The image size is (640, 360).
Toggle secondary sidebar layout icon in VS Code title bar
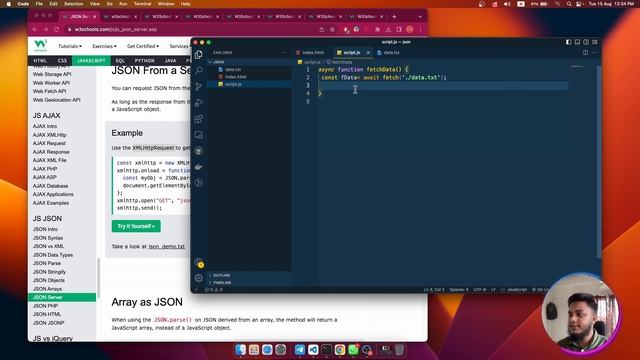click(x=586, y=42)
